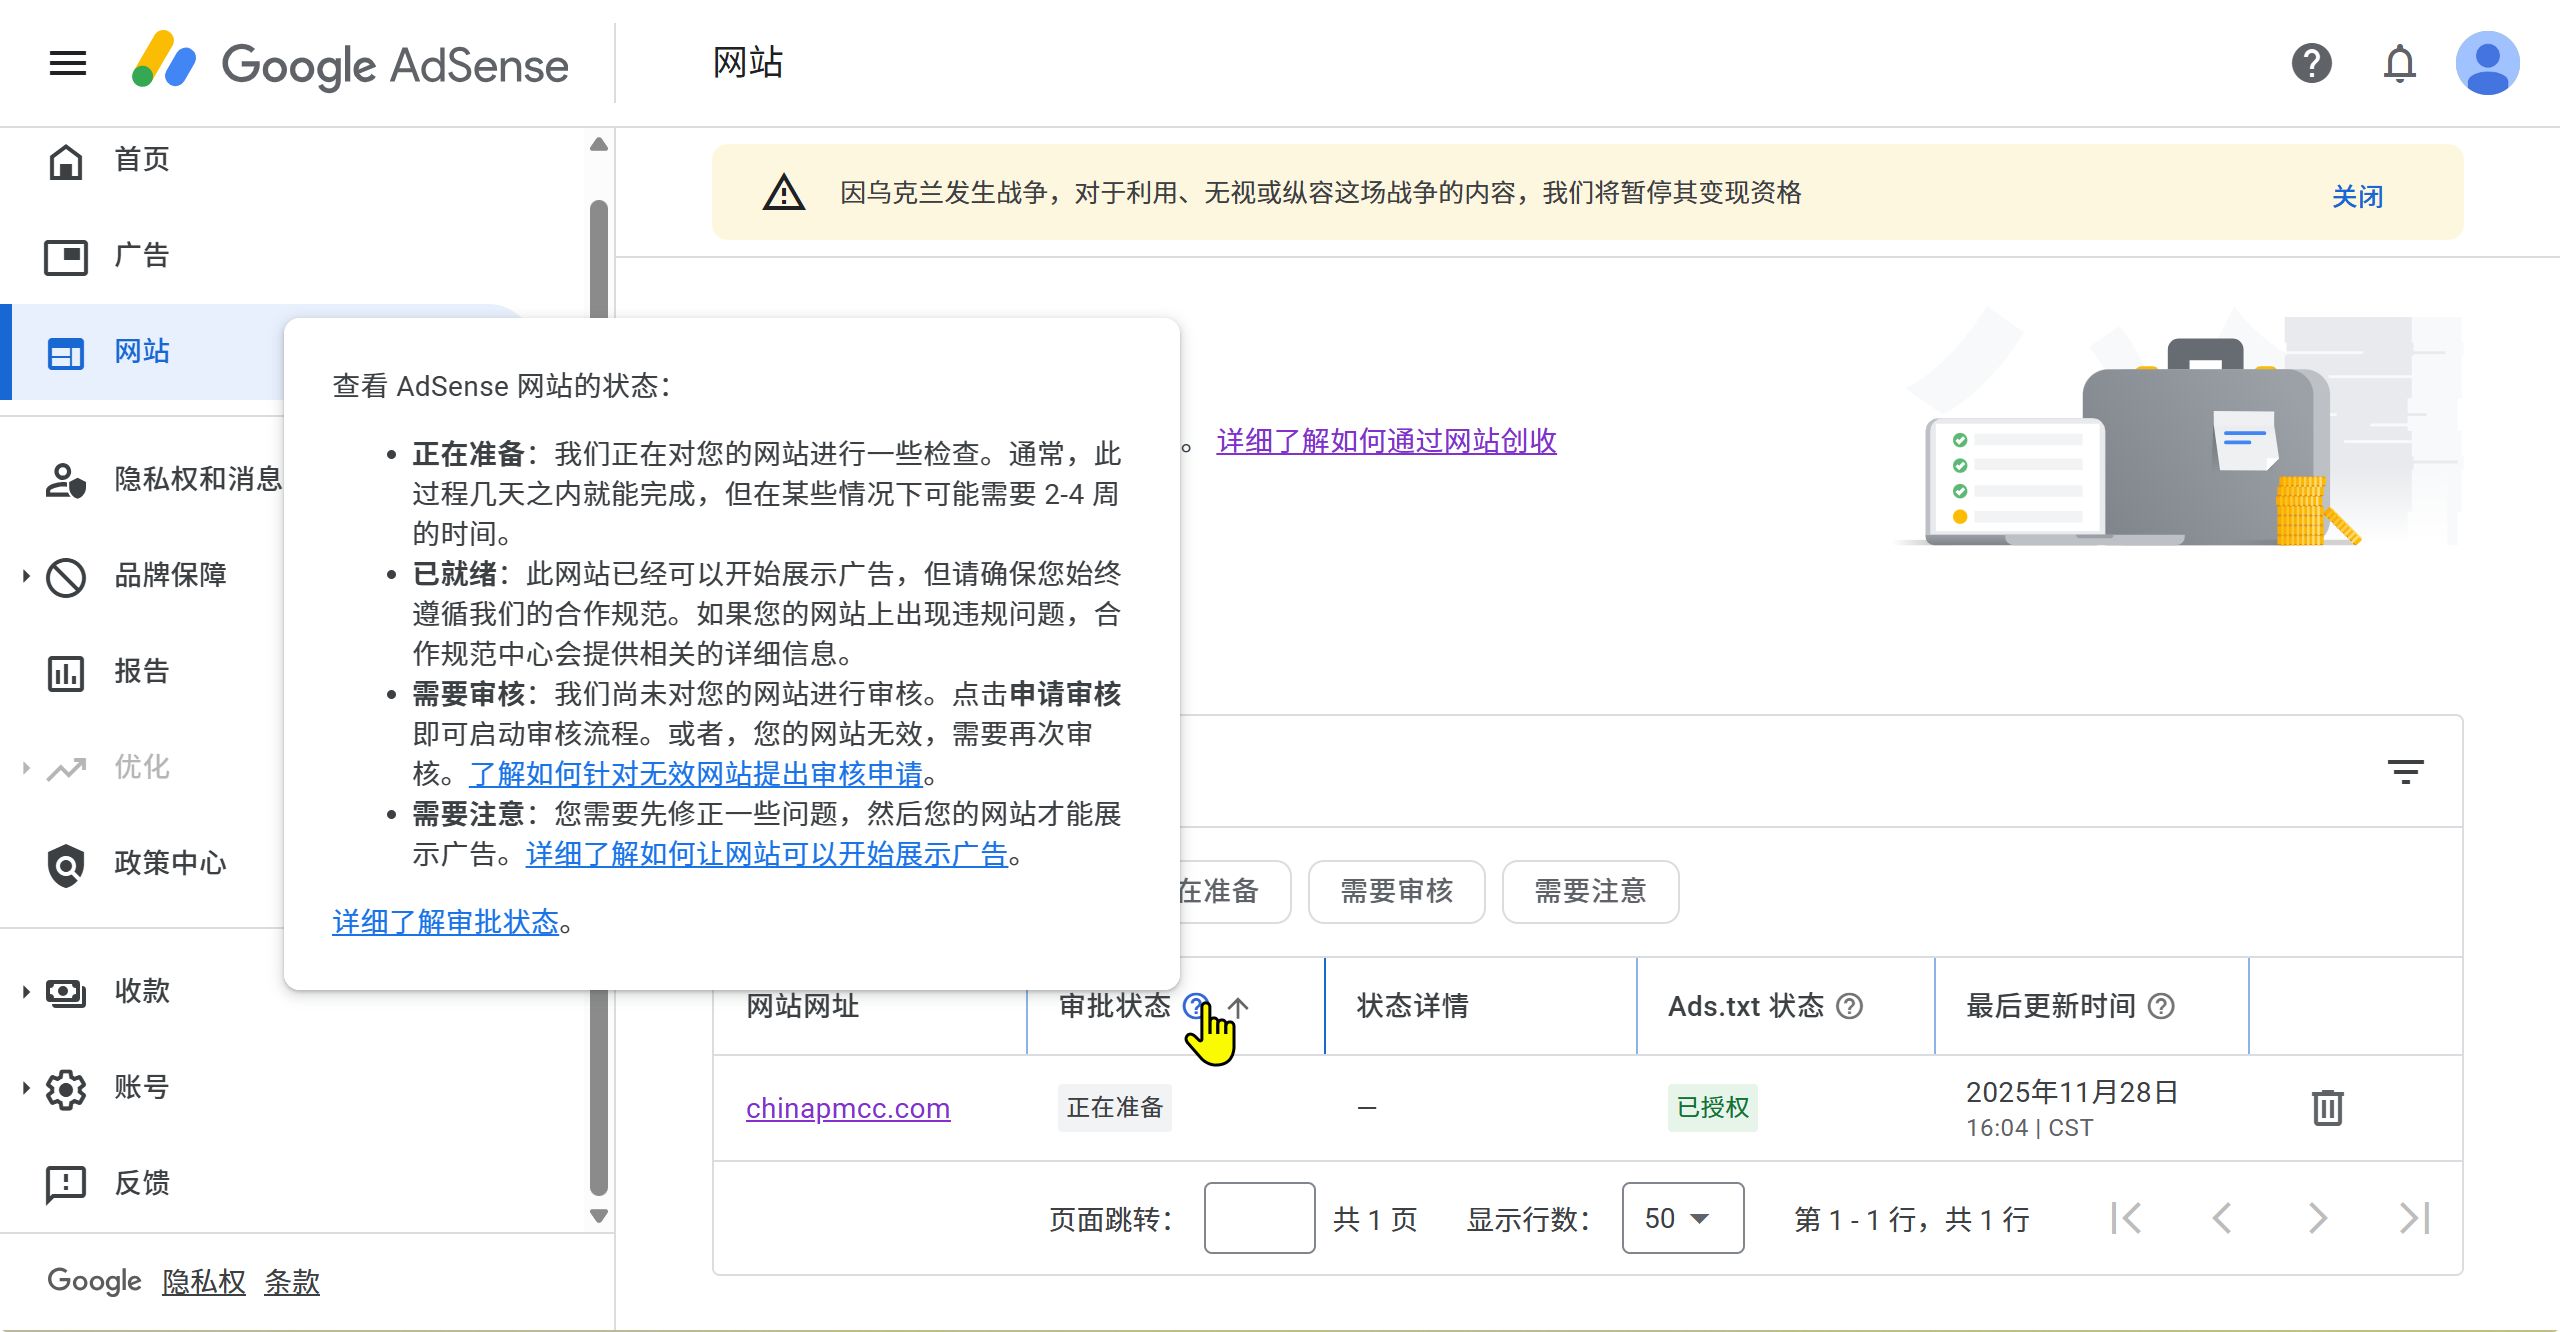This screenshot has width=2560, height=1332.
Task: Open the notifications bell
Action: tap(2399, 64)
